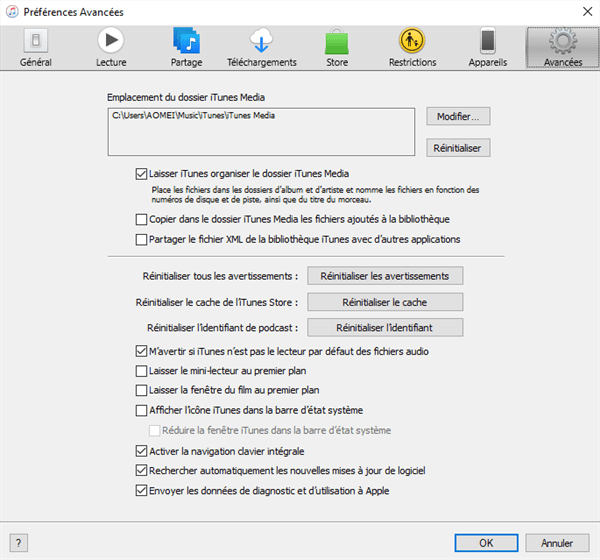The width and height of the screenshot is (600, 560).
Task: Click the Préférences Avancées window title
Action: click(x=73, y=12)
